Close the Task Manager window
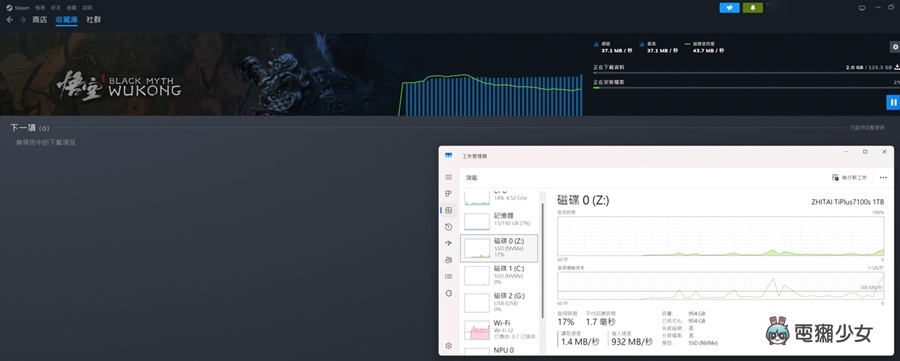Screen dimensions: 900x361 (x=884, y=152)
